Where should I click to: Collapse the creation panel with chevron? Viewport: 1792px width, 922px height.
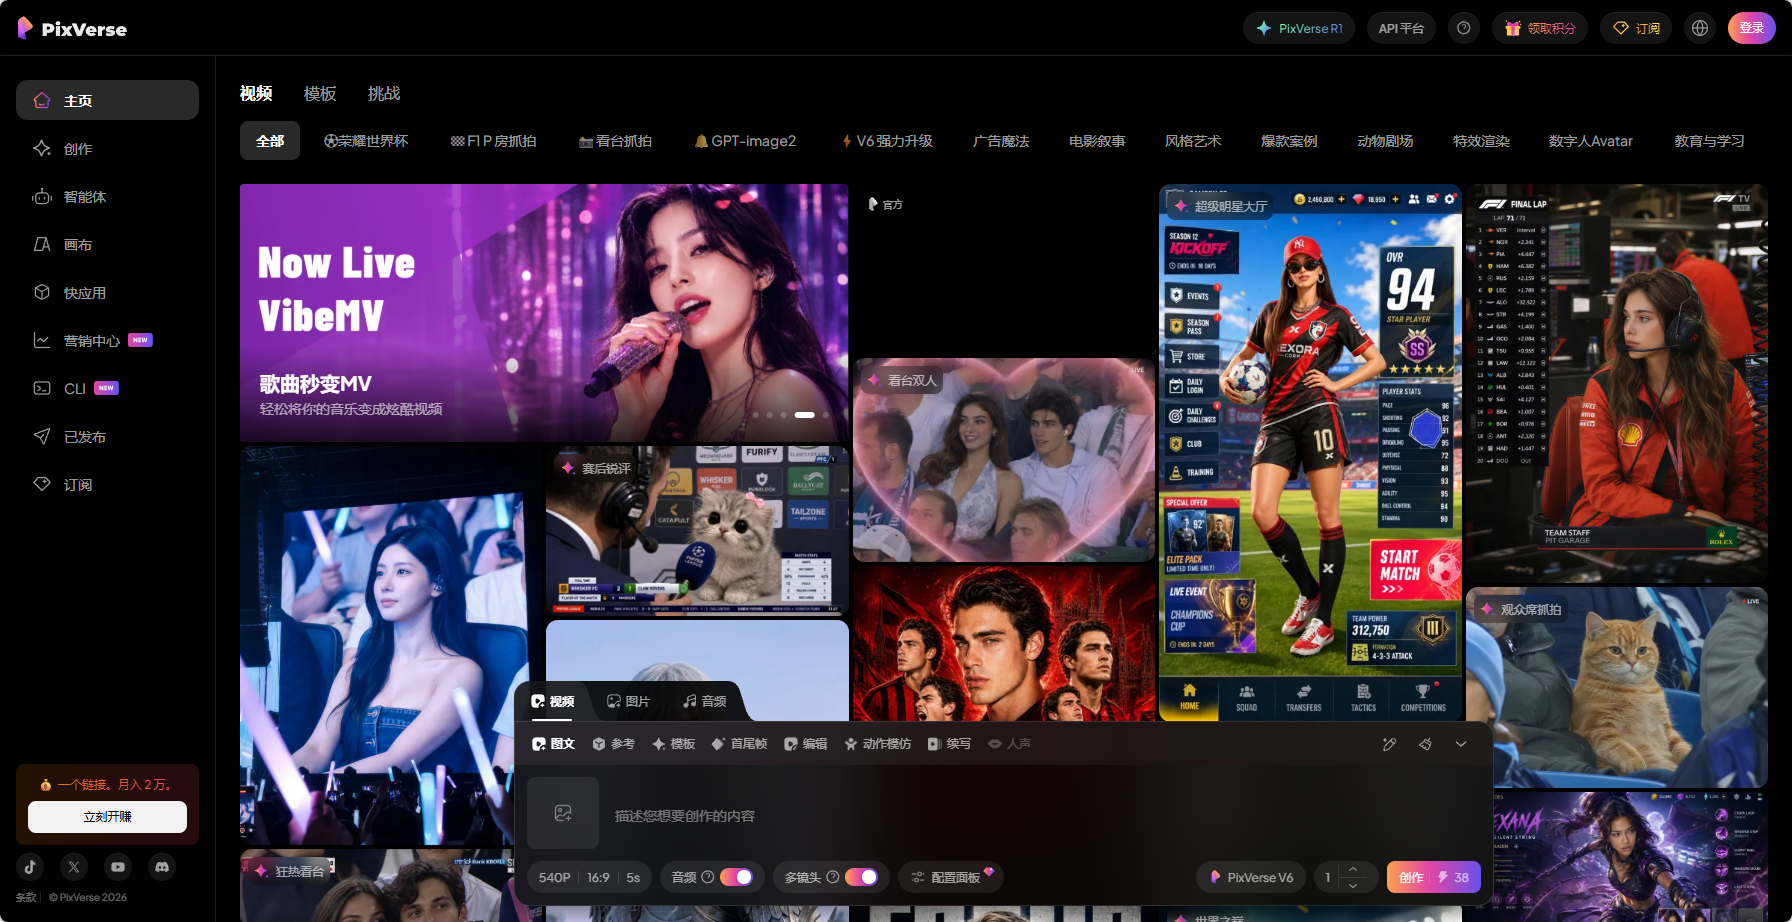tap(1461, 744)
